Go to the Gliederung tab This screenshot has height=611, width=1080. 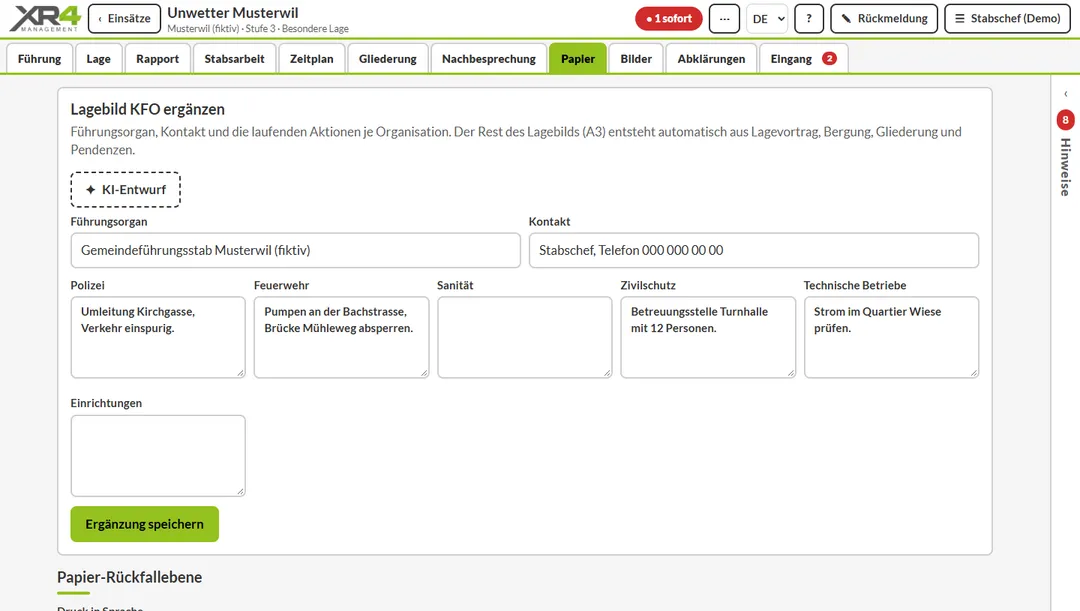[388, 59]
